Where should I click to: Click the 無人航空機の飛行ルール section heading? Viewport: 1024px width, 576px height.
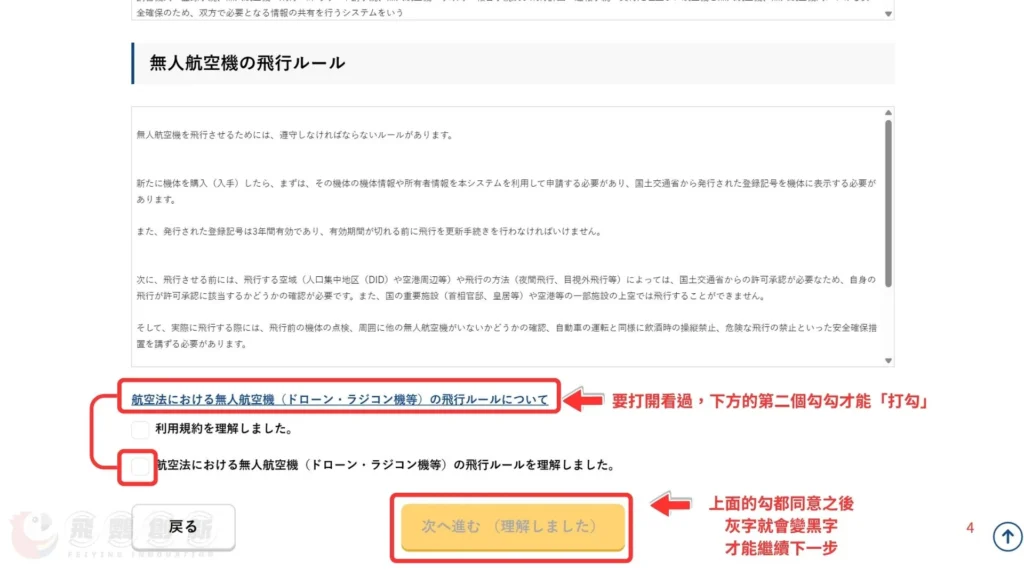coord(247,63)
